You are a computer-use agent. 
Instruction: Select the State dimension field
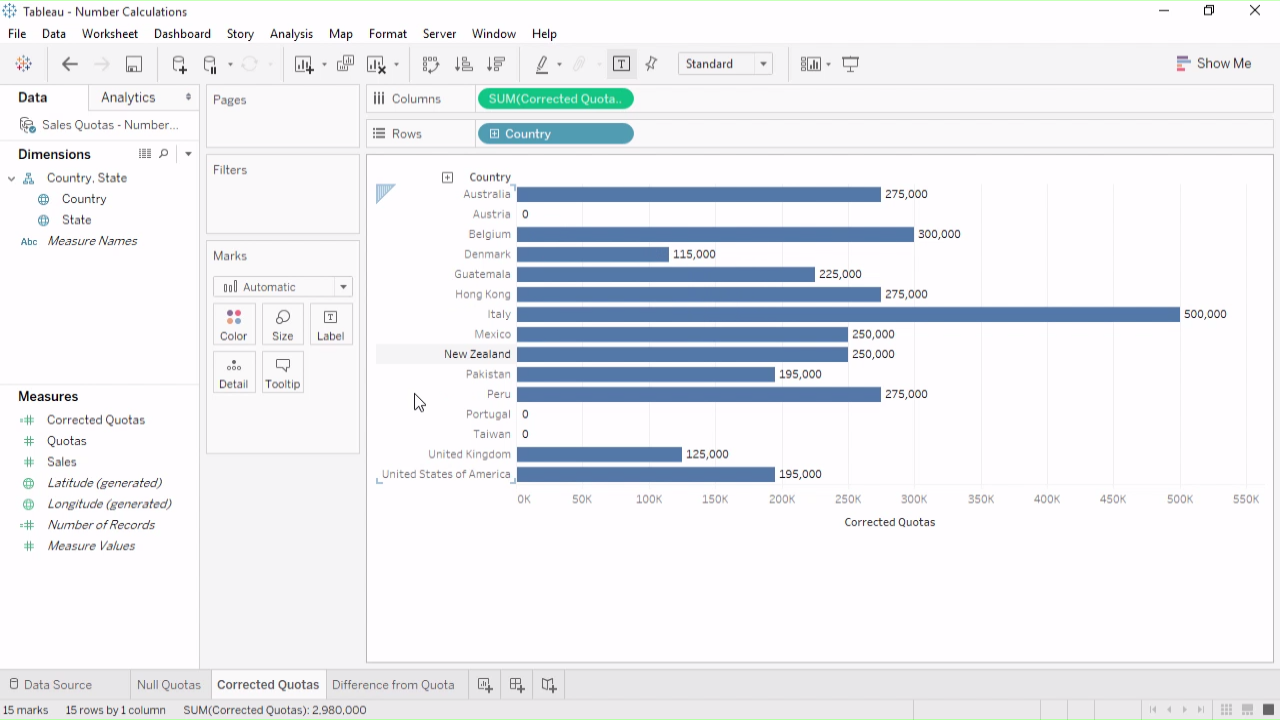click(76, 220)
